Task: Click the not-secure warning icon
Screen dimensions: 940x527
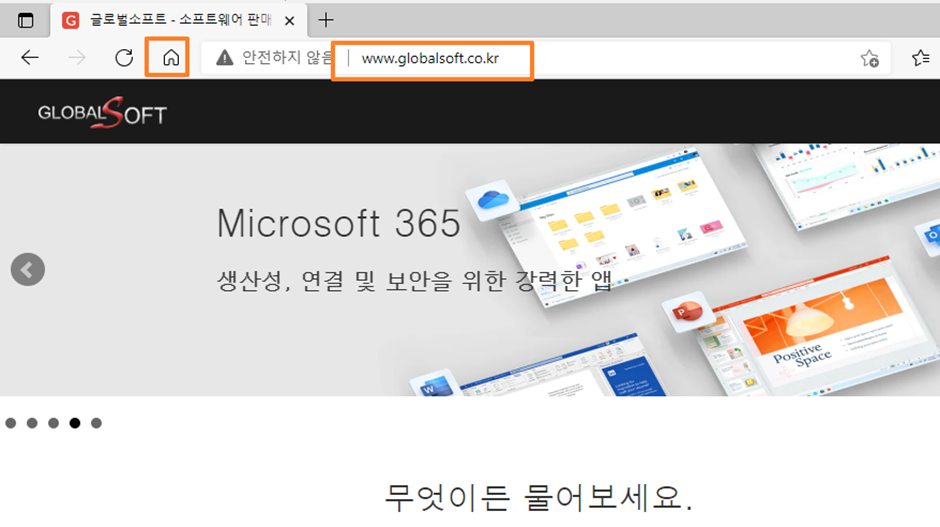Action: coord(224,58)
